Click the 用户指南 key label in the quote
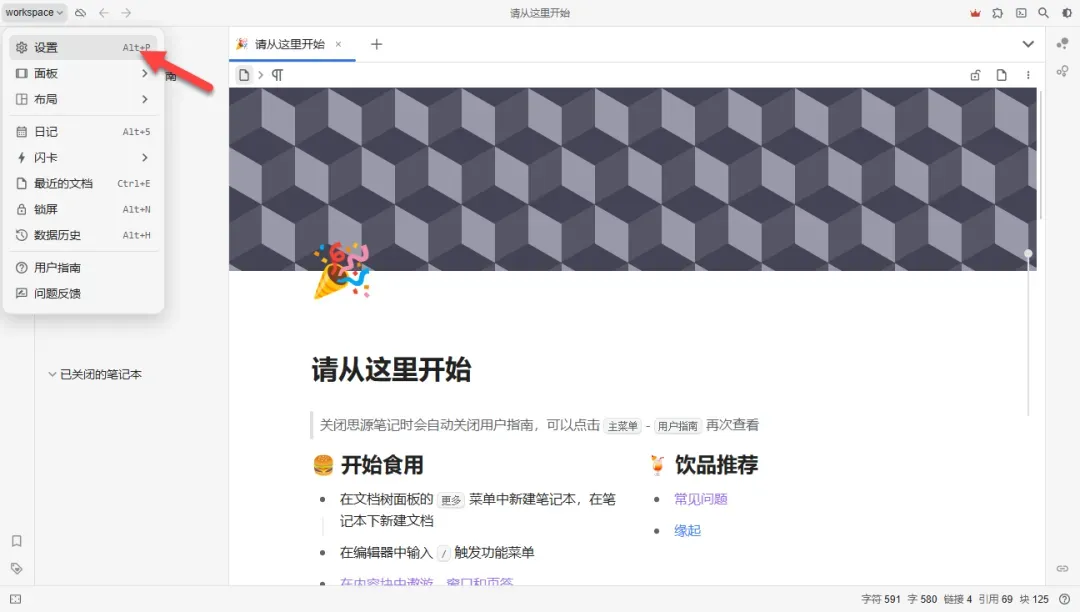The image size is (1080, 612). click(677, 426)
